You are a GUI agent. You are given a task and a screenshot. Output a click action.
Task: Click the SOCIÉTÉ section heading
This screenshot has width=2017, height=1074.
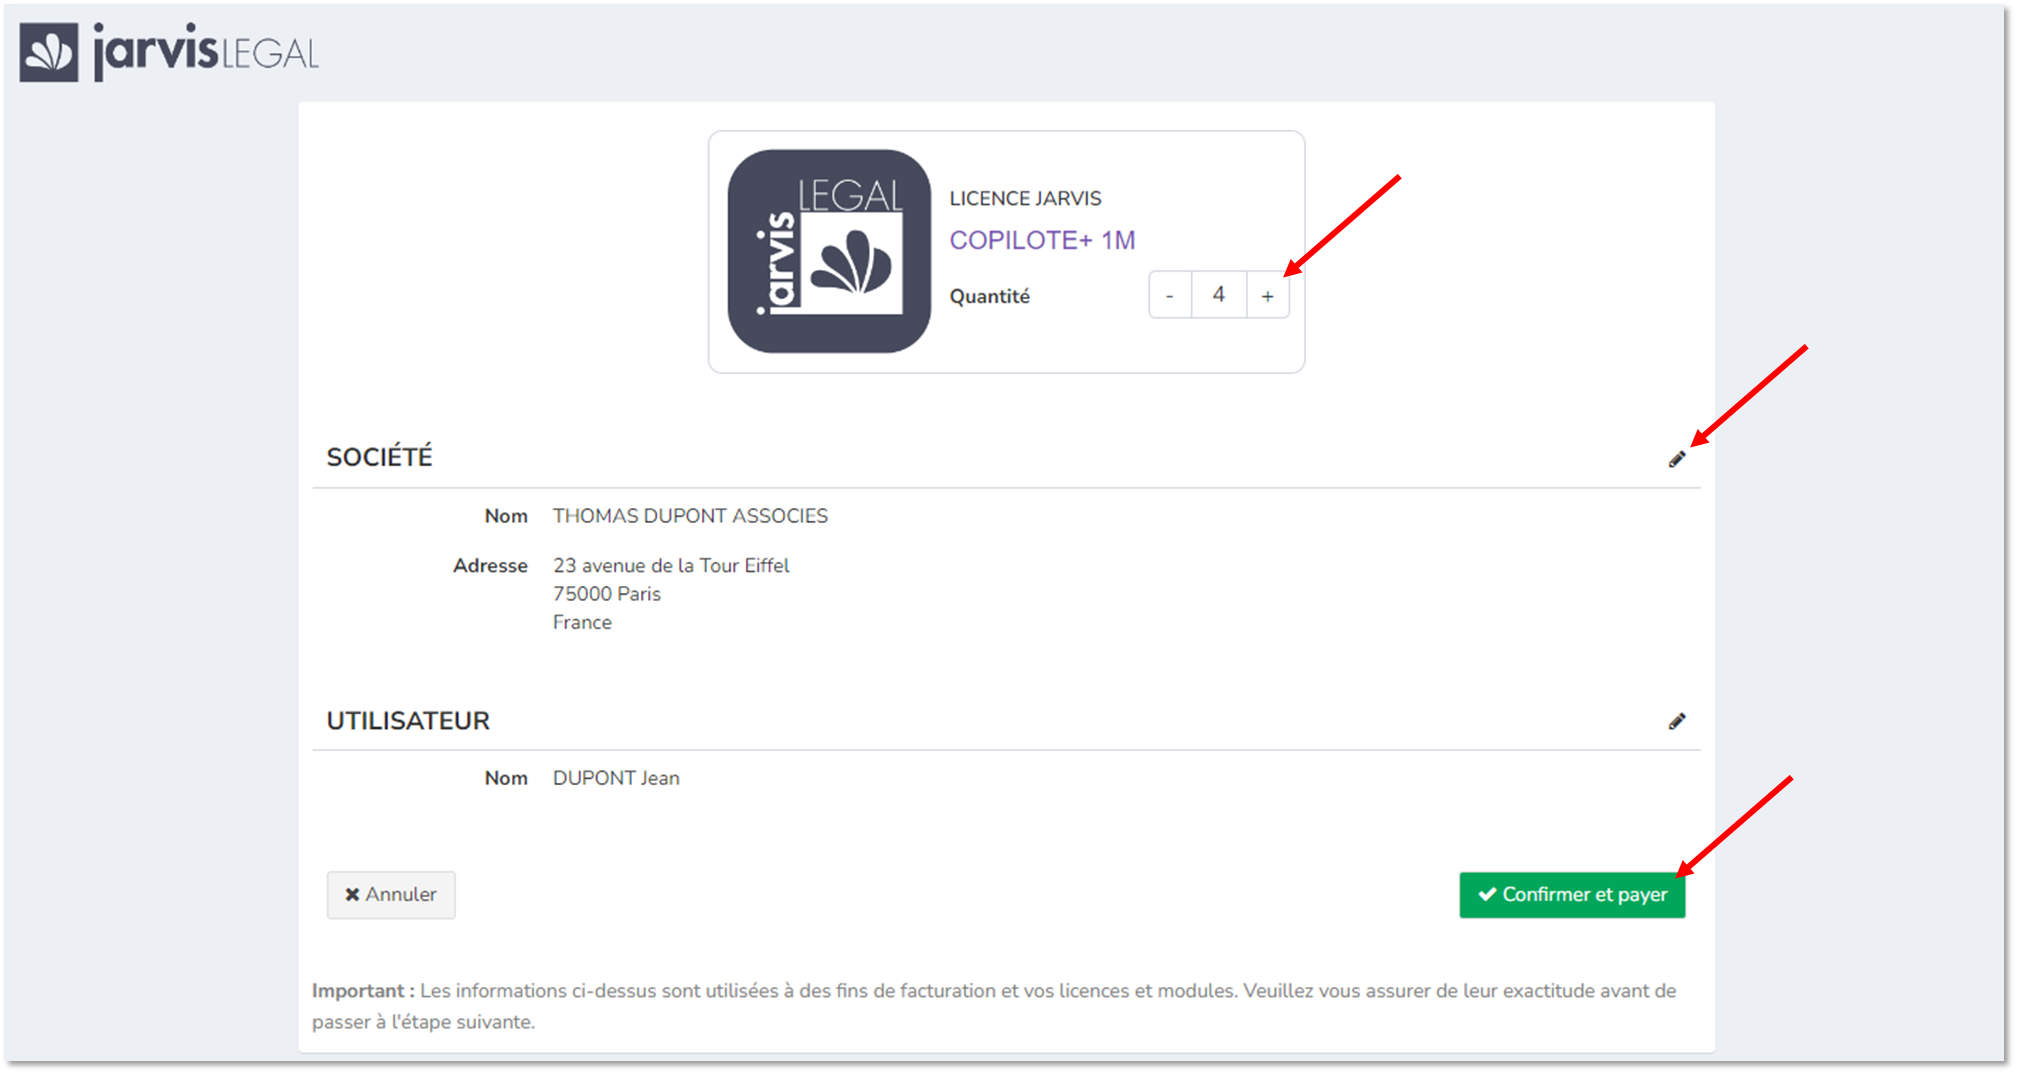pyautogui.click(x=379, y=457)
